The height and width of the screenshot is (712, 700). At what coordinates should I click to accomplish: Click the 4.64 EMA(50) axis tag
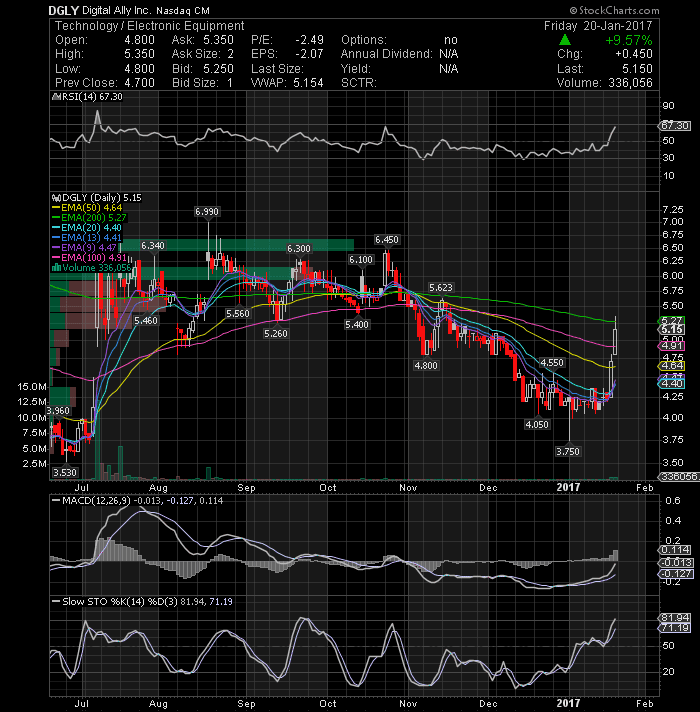point(672,366)
